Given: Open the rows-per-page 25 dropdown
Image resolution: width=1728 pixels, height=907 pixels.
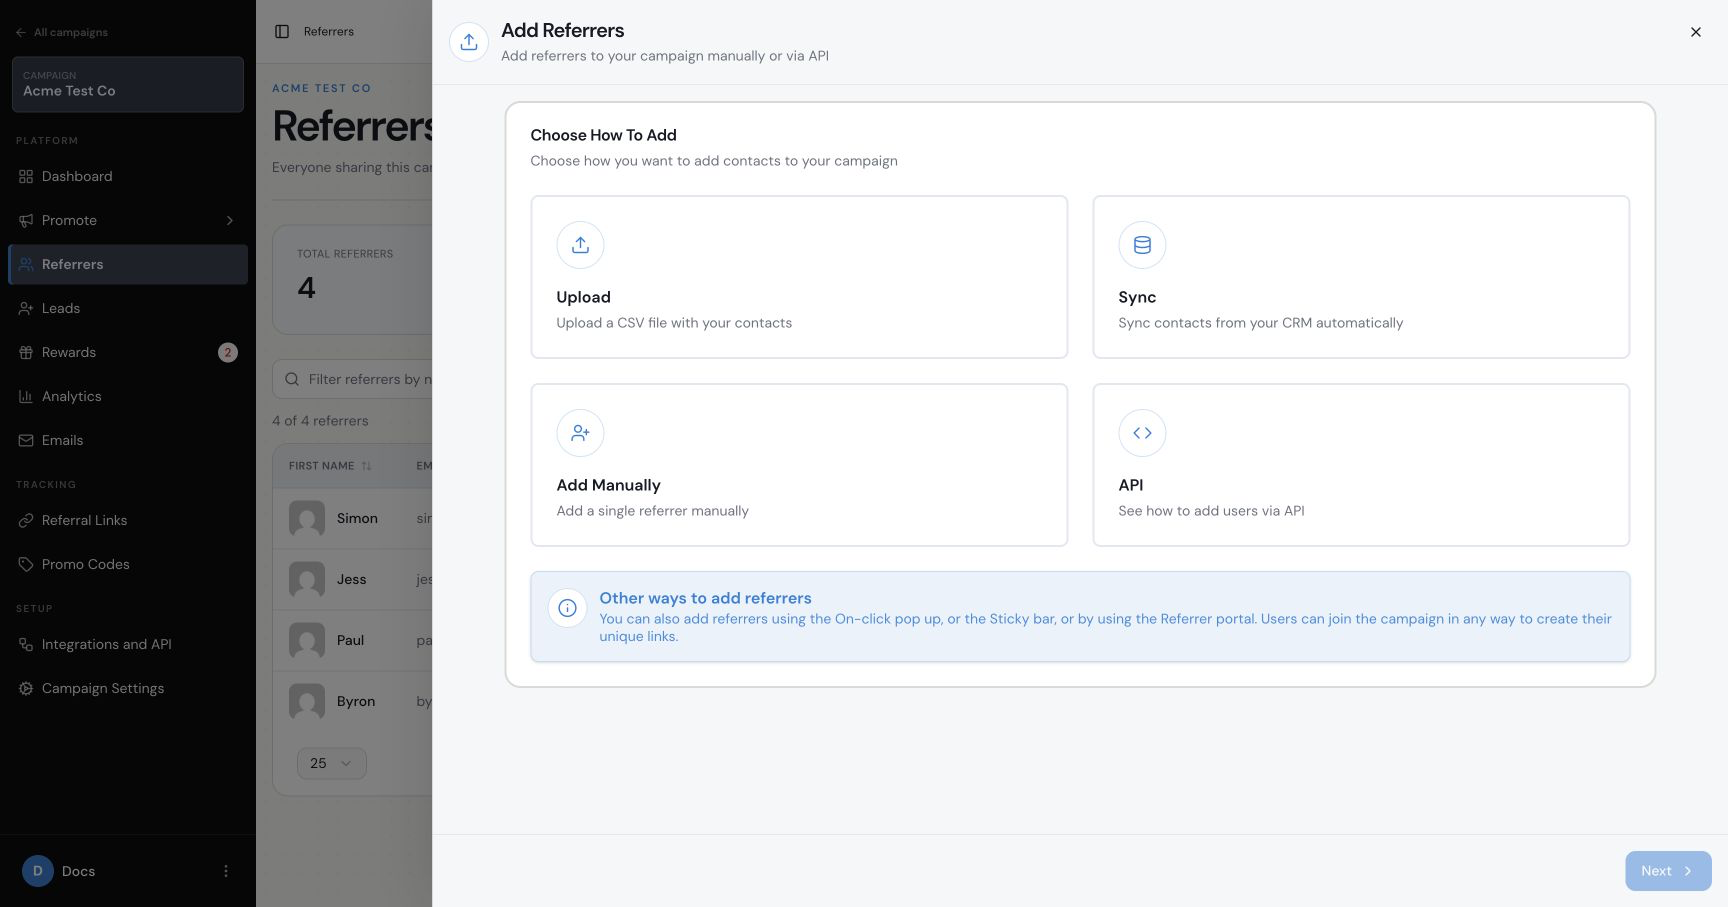Looking at the screenshot, I should pyautogui.click(x=332, y=763).
